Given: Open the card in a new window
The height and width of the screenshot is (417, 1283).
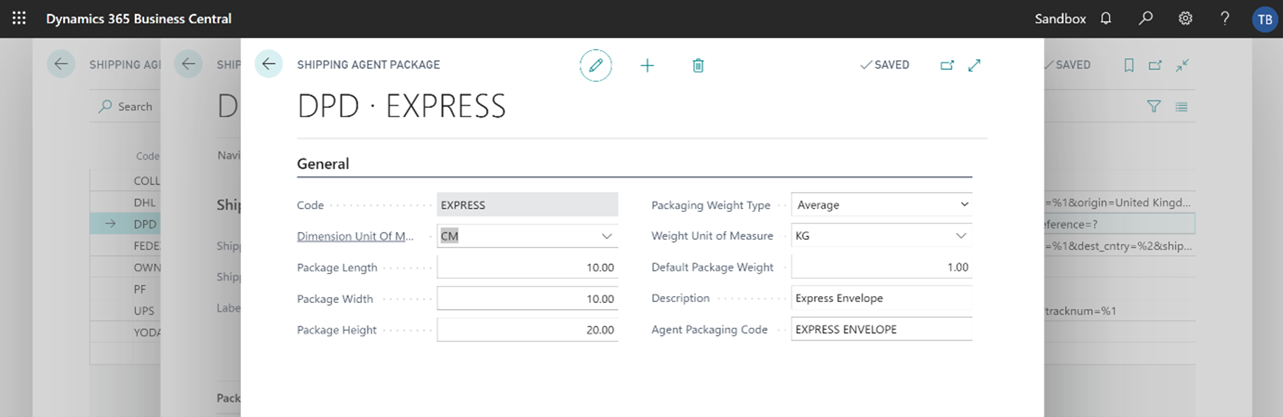Looking at the screenshot, I should tap(947, 65).
